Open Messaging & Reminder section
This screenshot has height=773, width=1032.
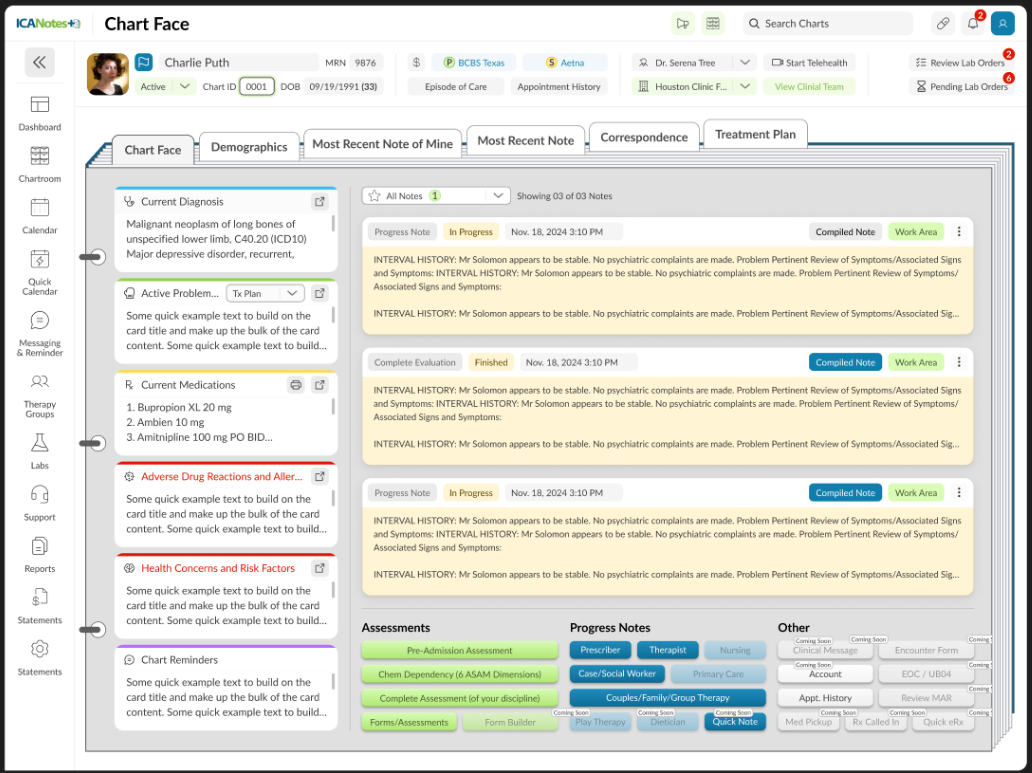coord(39,333)
